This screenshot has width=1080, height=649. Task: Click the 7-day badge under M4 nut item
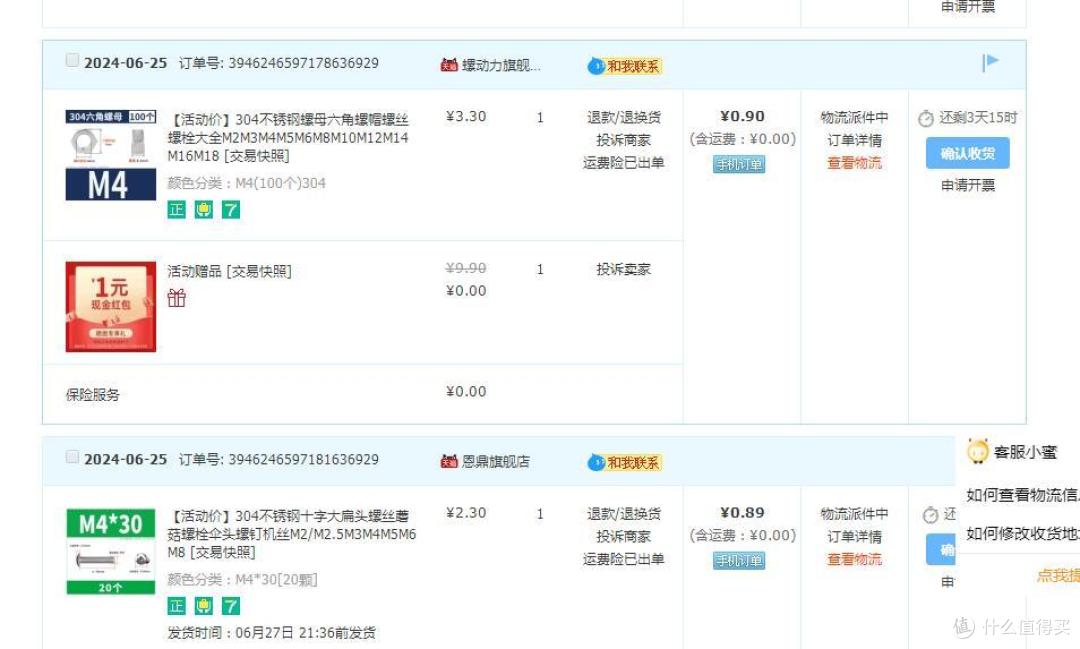click(231, 209)
